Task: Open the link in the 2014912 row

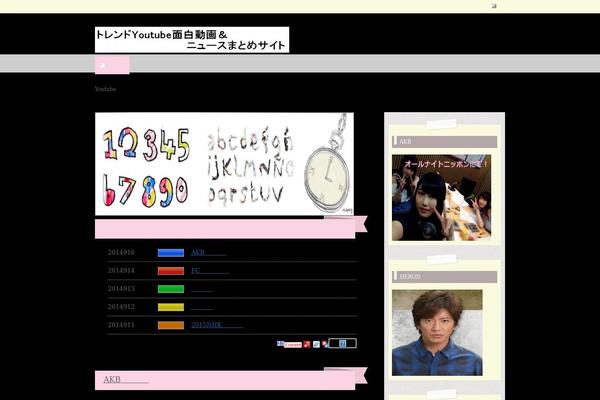Action: coord(202,307)
